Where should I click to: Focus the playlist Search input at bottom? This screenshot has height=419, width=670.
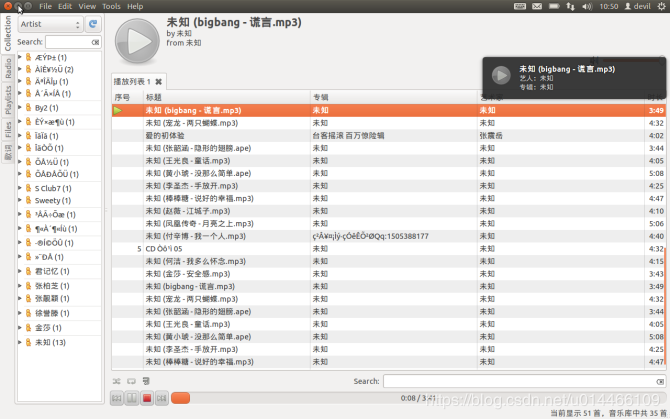524,381
